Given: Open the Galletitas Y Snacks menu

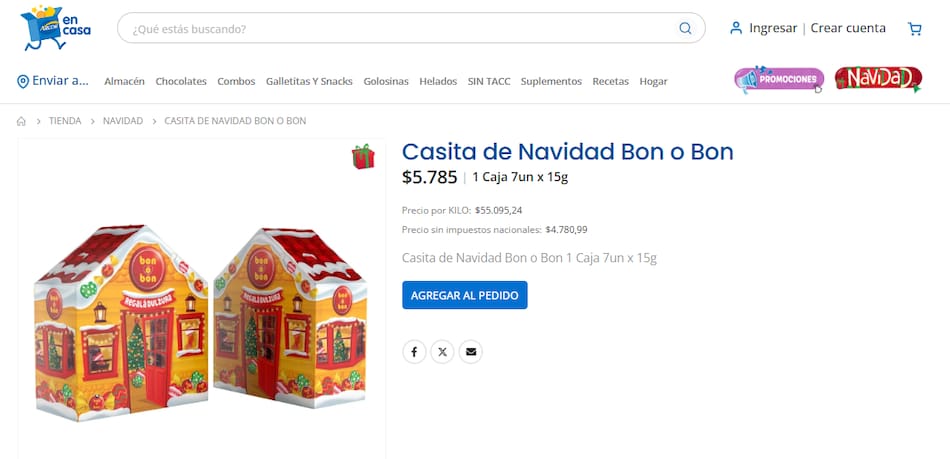Looking at the screenshot, I should 309,81.
